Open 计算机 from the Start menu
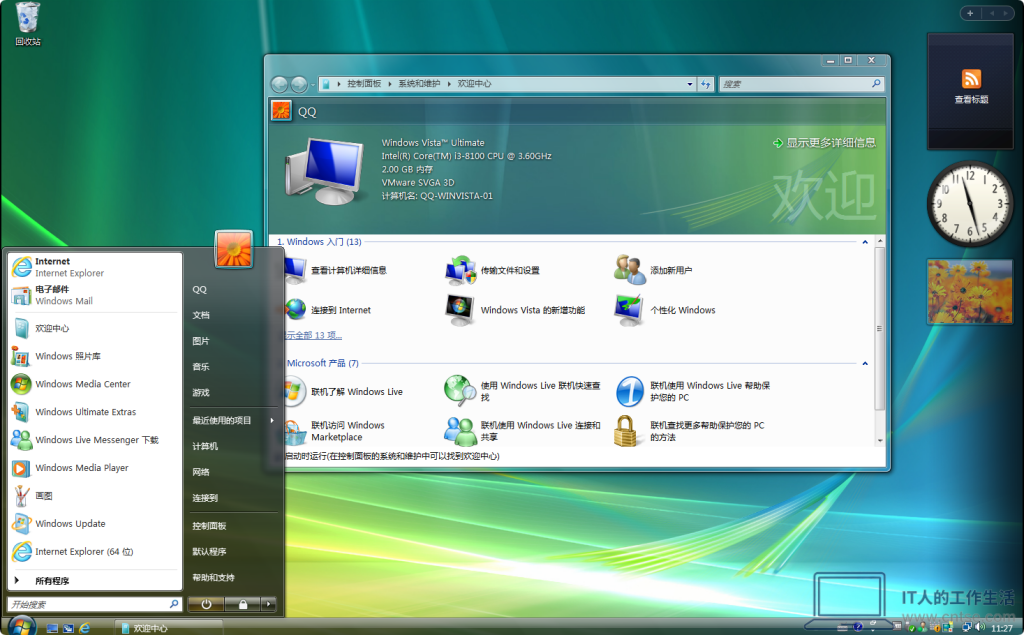1024x635 pixels. click(x=205, y=446)
